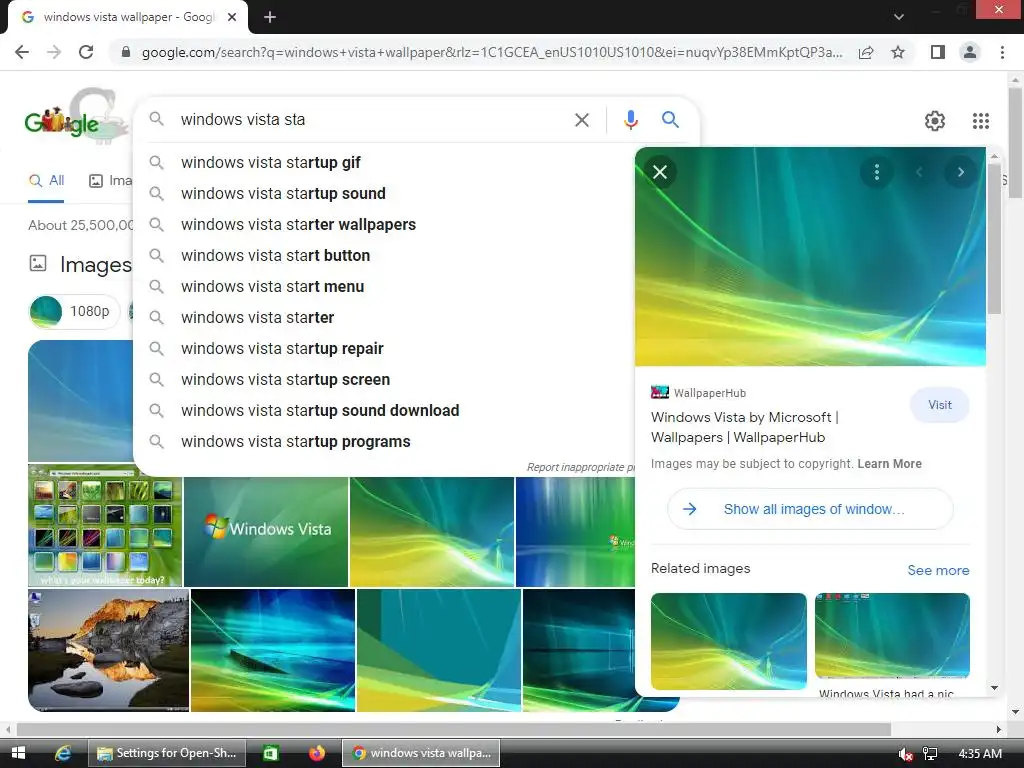Screen dimensions: 1024x768
Task: Select suggestion windows vista startup programs
Action: click(383, 441)
